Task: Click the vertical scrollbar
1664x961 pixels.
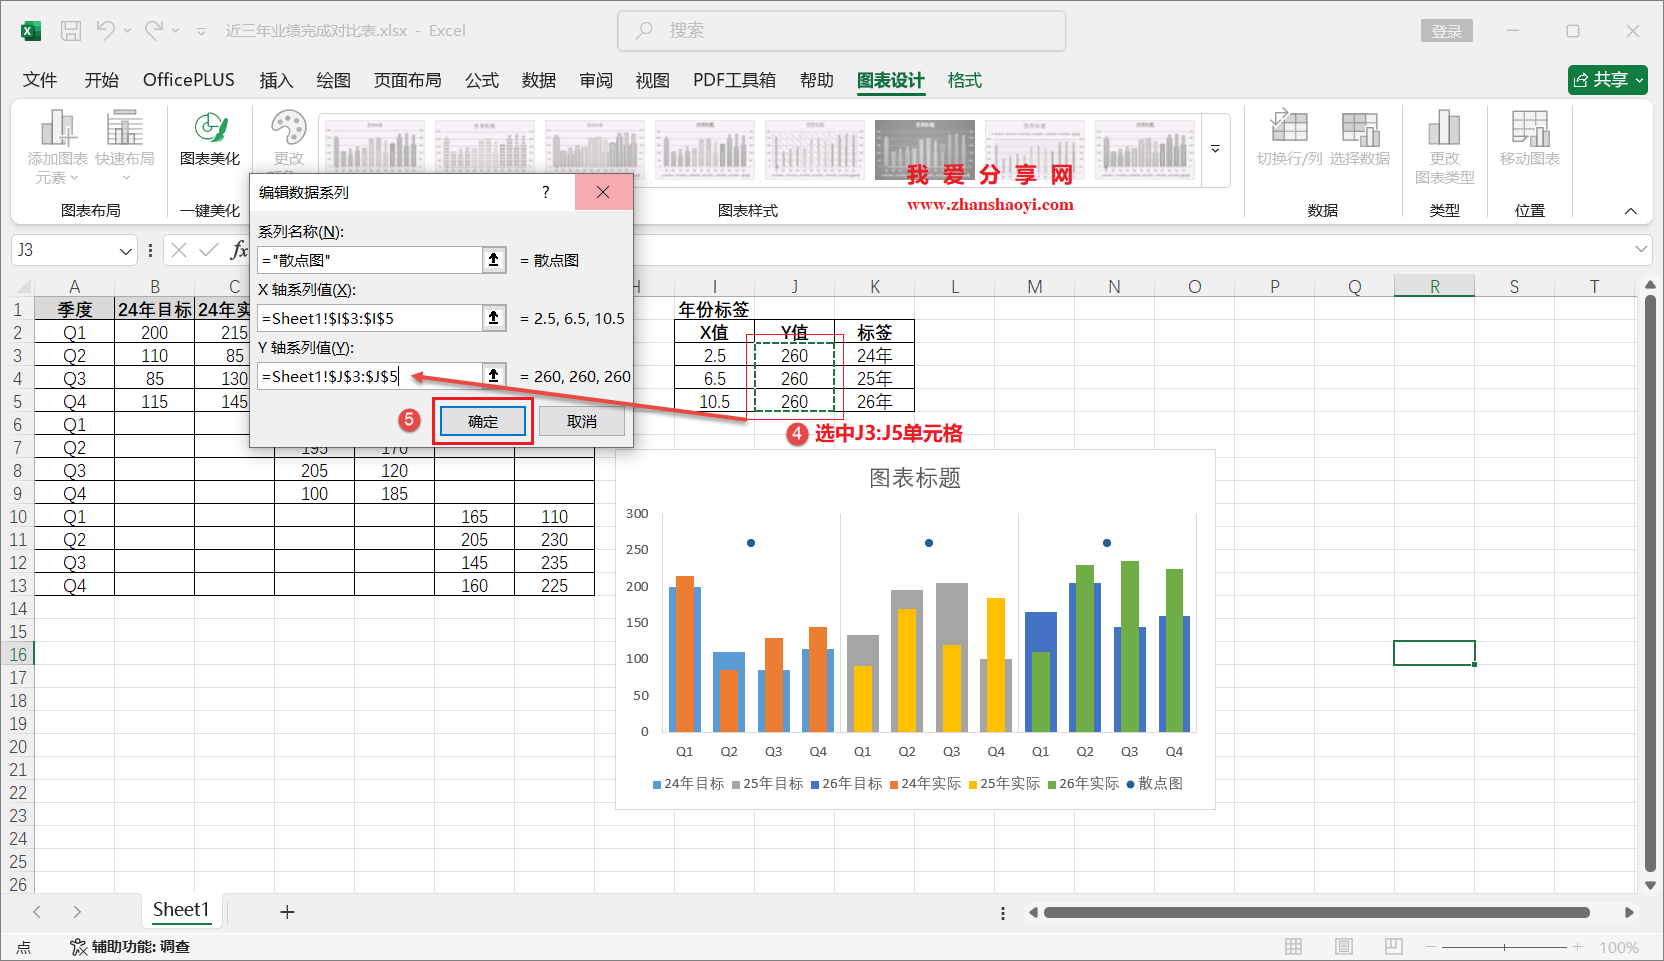Action: pyautogui.click(x=1650, y=583)
